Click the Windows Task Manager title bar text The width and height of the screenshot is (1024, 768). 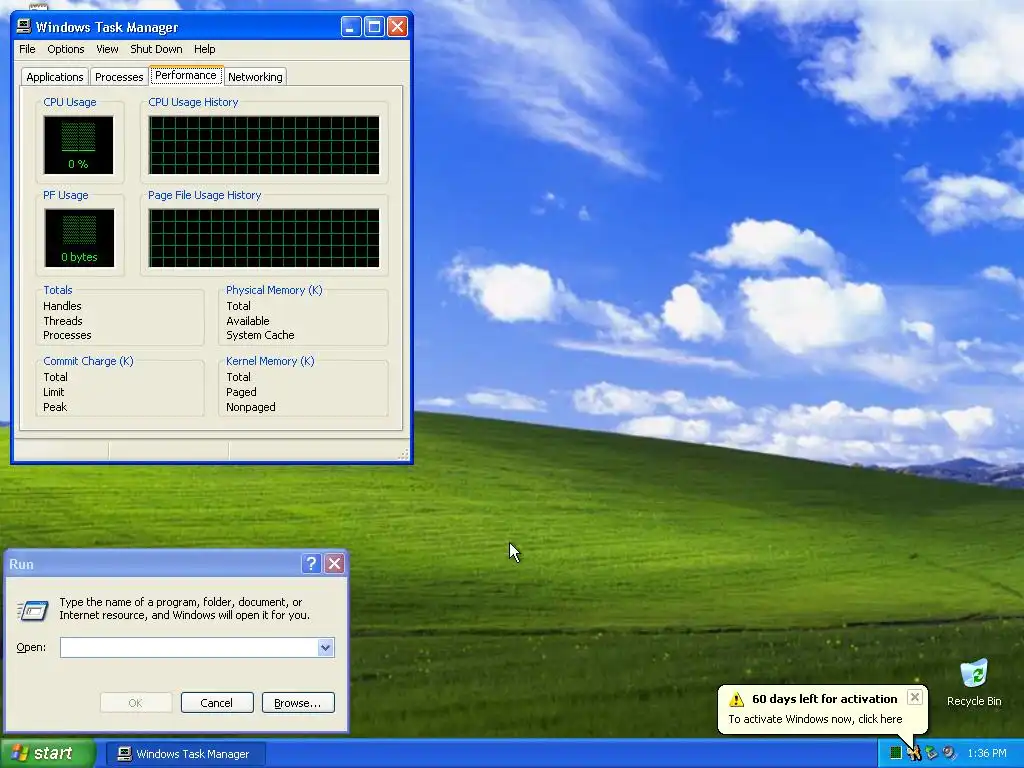tap(106, 27)
